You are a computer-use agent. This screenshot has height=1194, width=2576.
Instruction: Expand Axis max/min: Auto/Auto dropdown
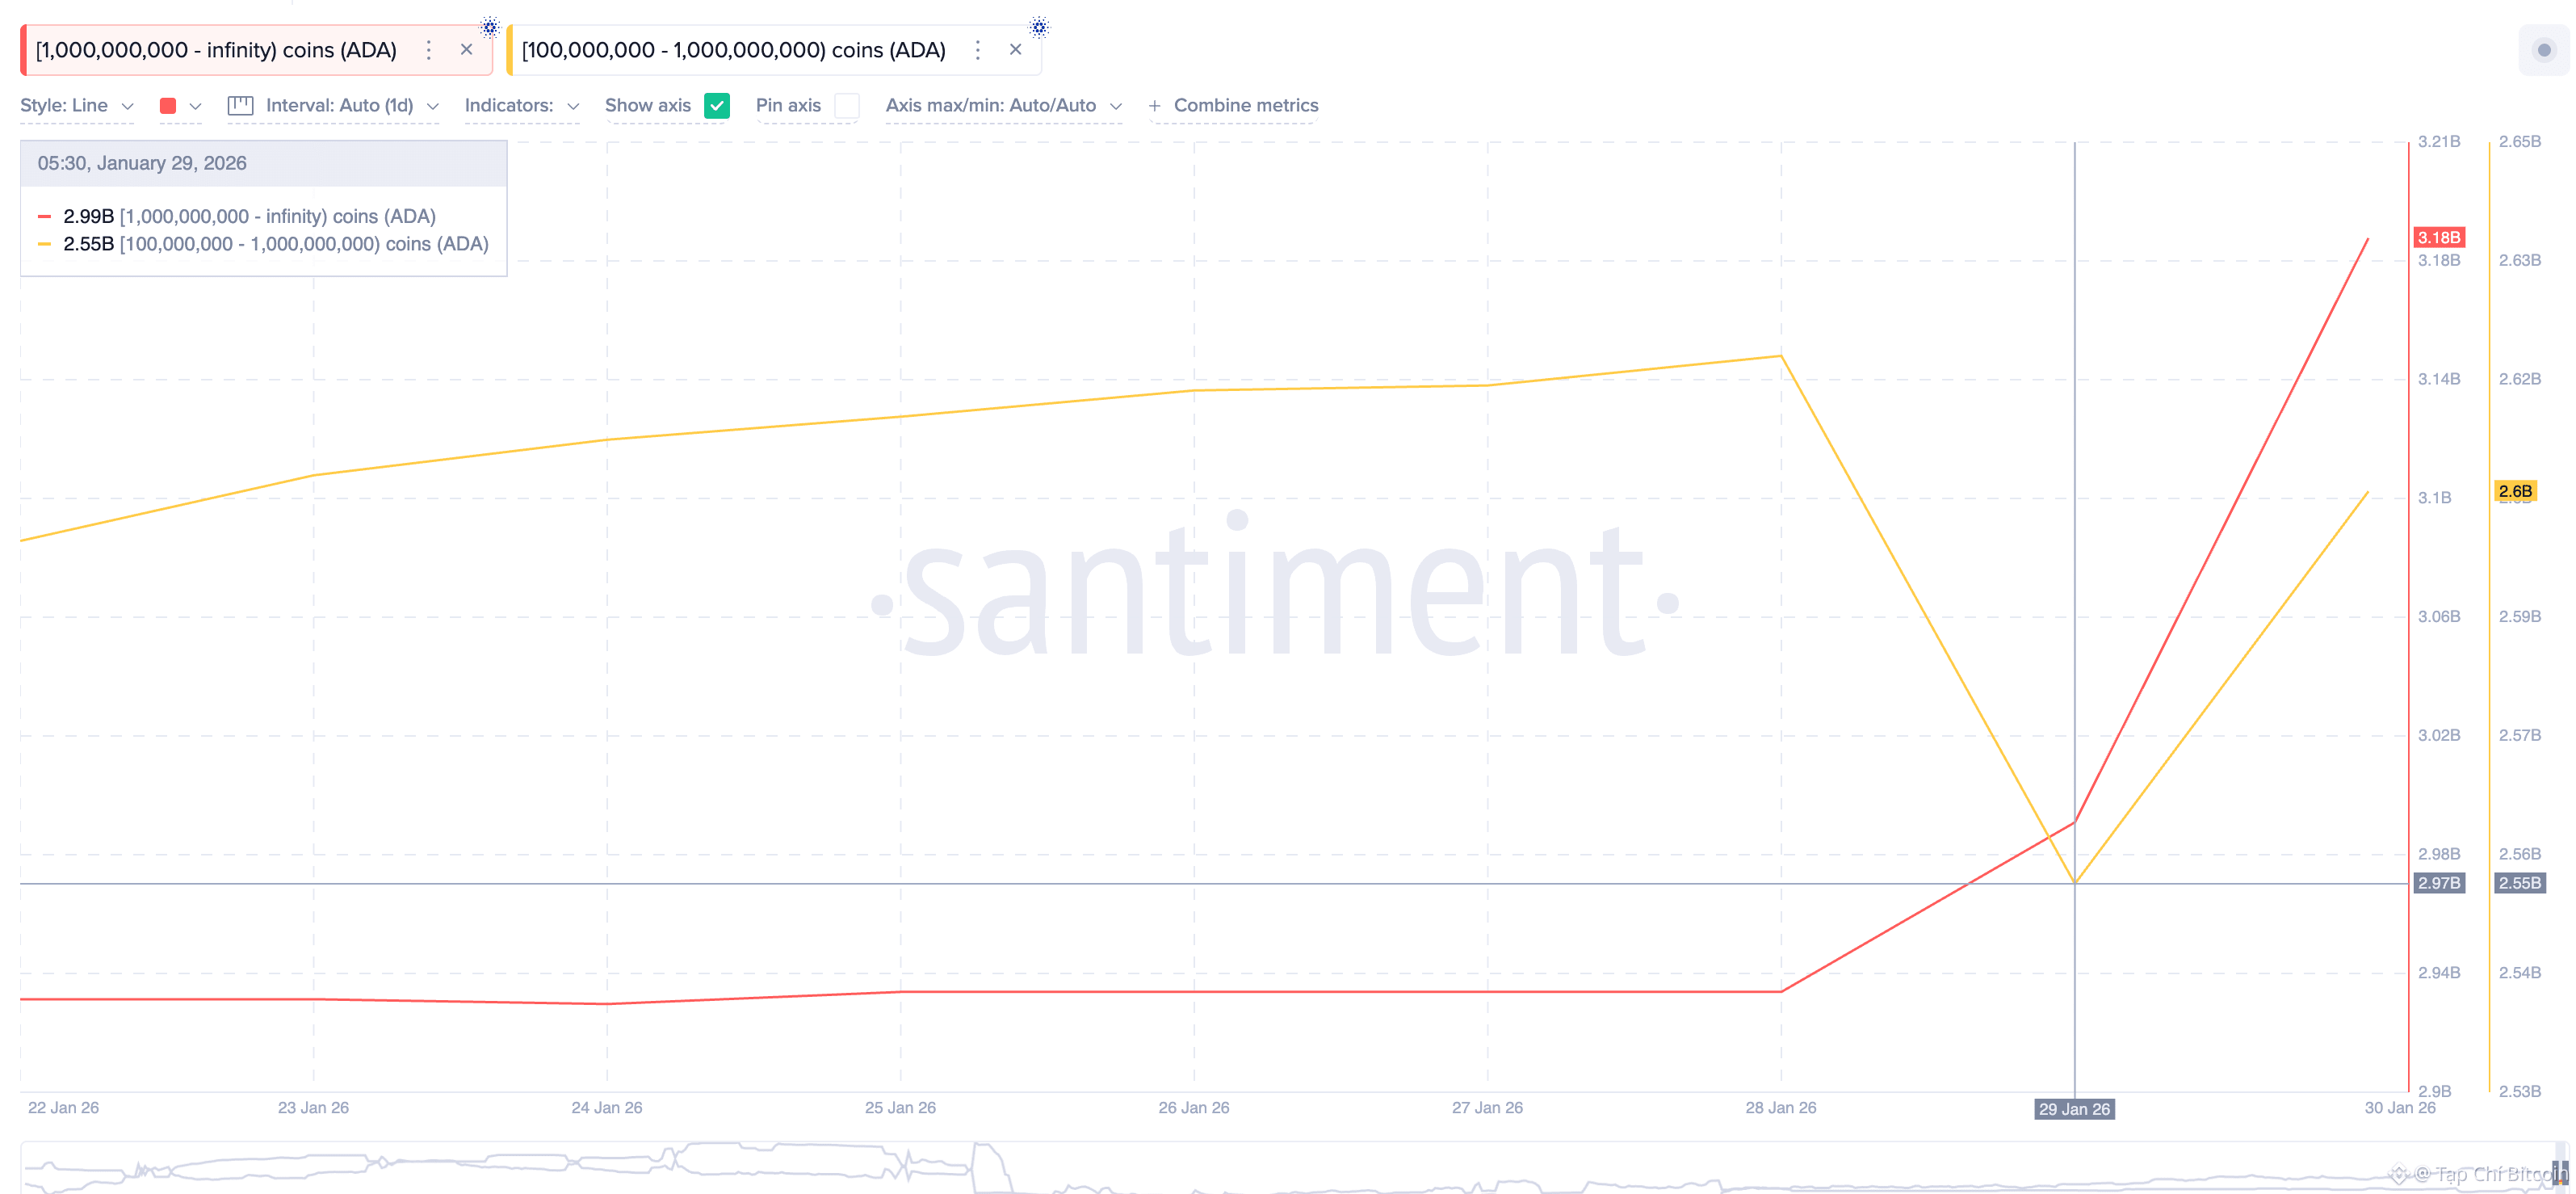(1003, 106)
